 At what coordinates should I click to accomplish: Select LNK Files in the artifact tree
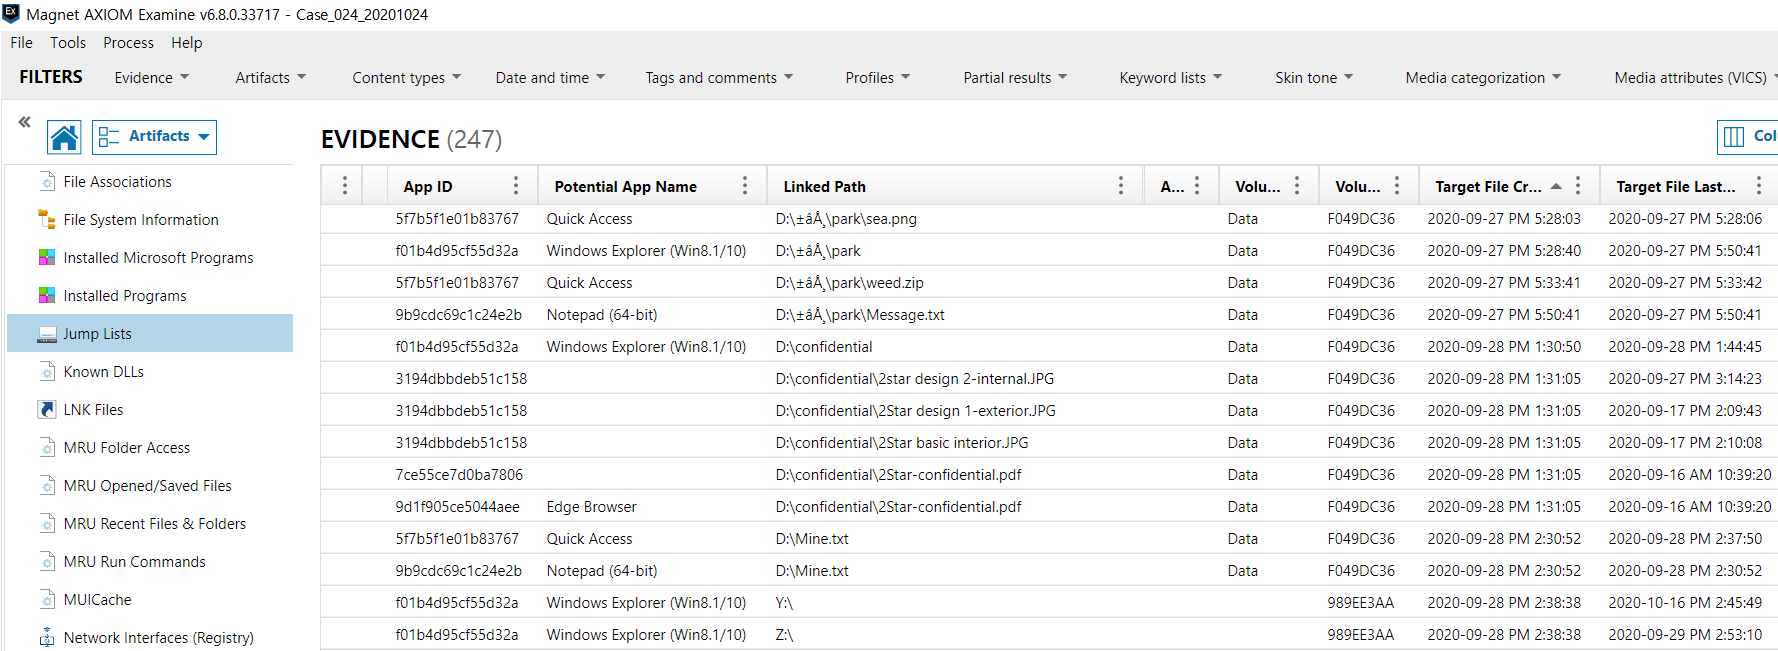click(x=150, y=409)
